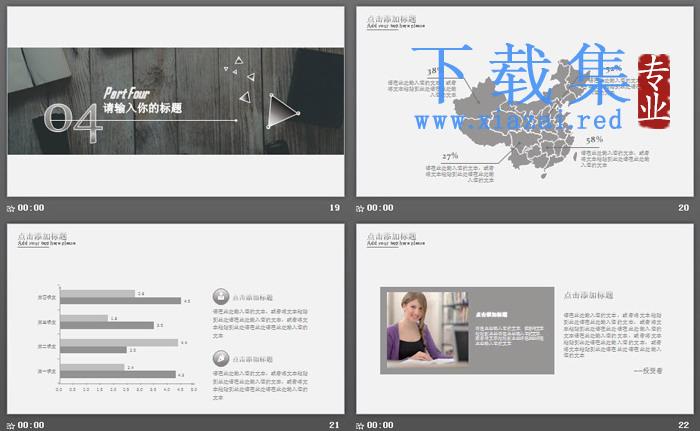700x431 pixels.
Task: Click the '点击添加标题' heading right of photo on slide 22
Action: (x=588, y=295)
